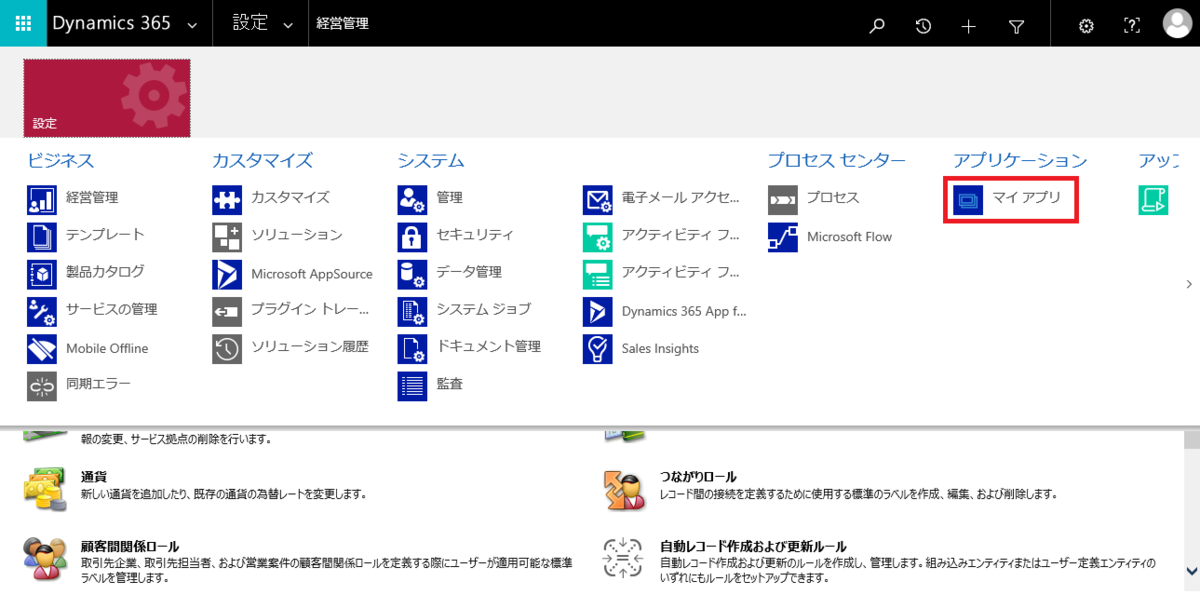
Task: Click the ドキュメント管理 icon
Action: coord(412,349)
